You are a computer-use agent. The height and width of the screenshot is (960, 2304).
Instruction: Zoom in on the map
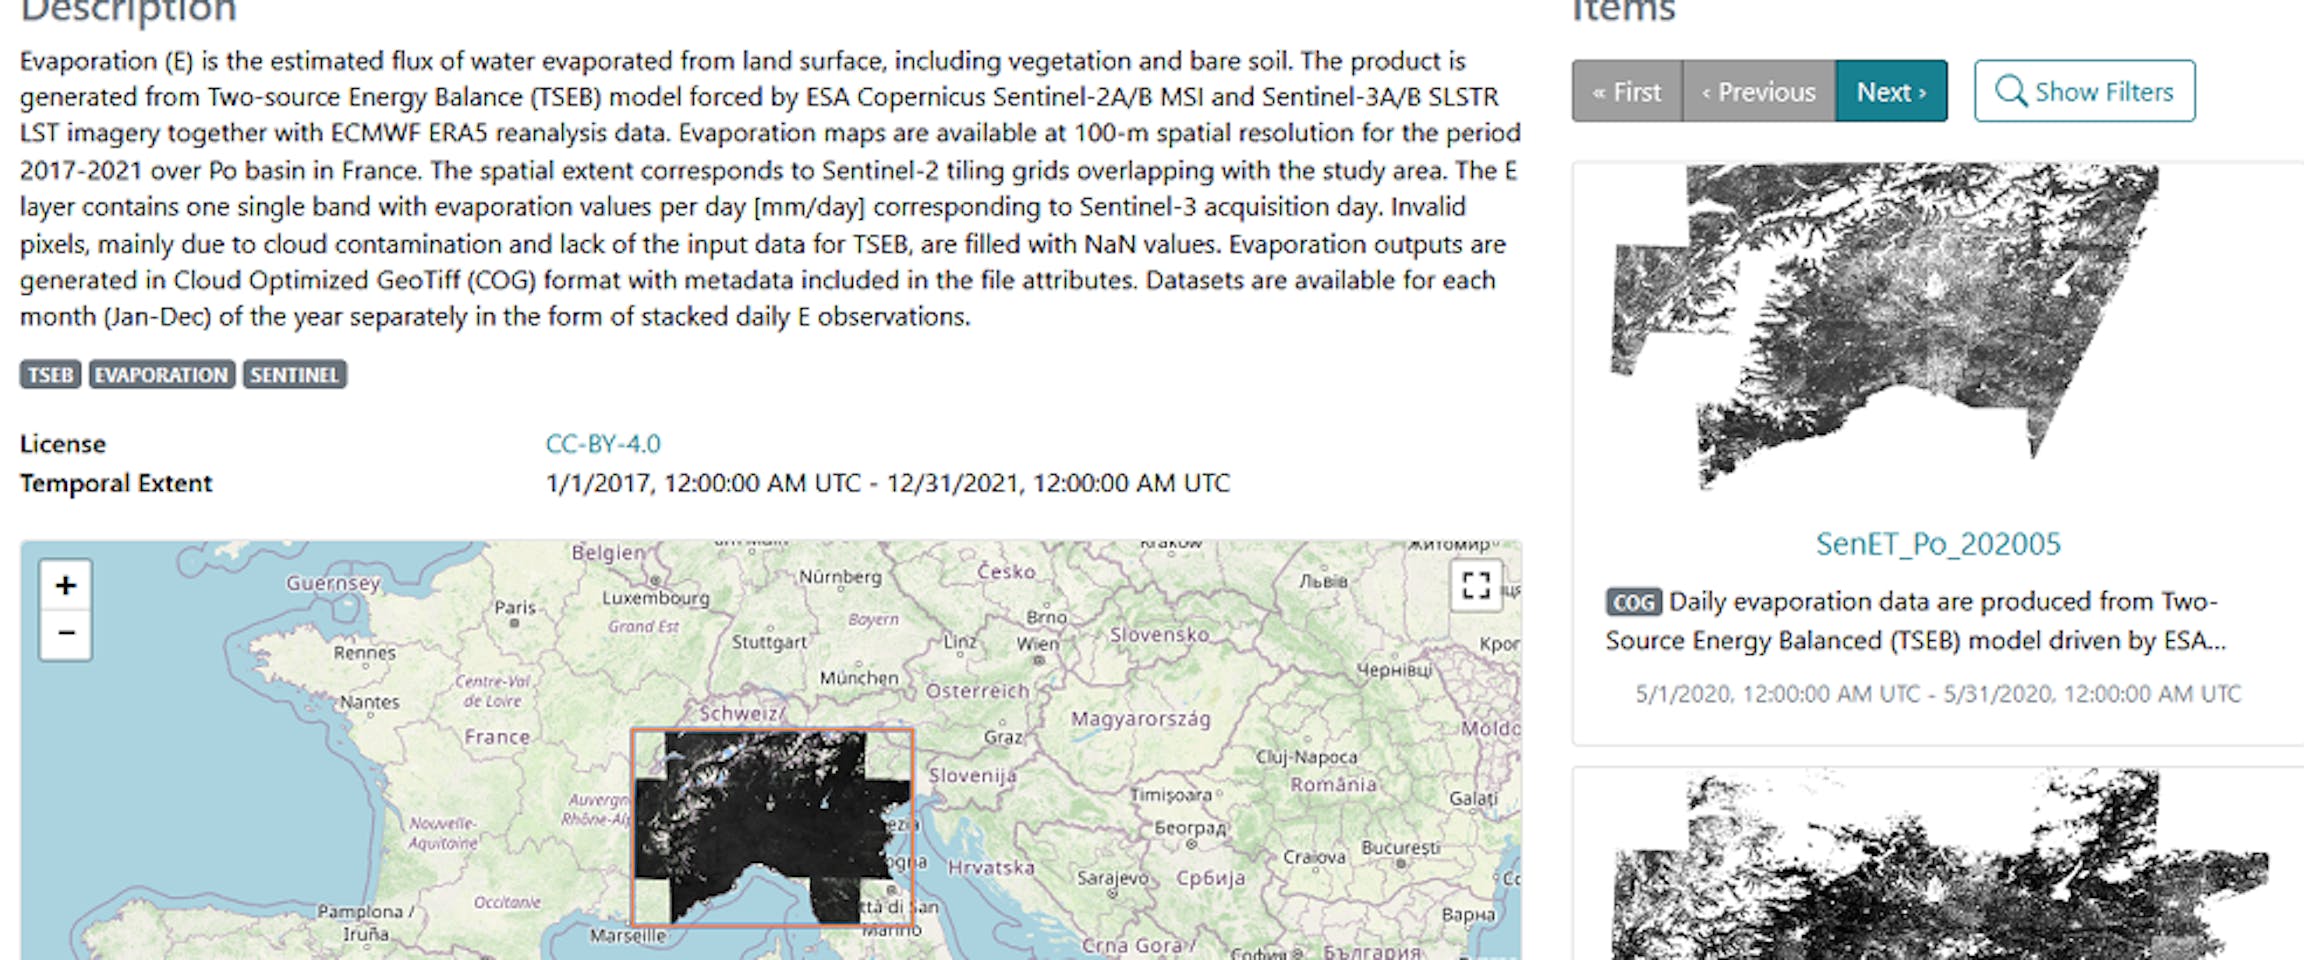pyautogui.click(x=66, y=585)
